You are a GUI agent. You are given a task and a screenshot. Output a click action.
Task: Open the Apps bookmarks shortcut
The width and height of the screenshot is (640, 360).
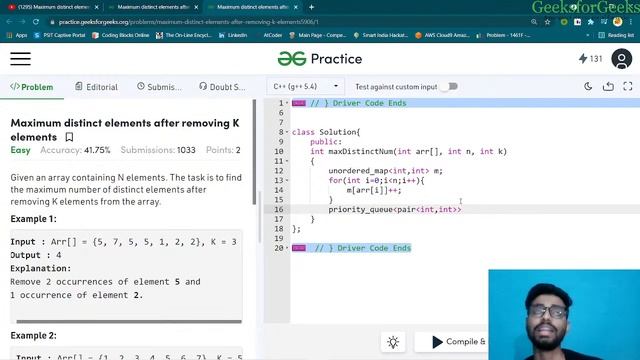point(17,36)
